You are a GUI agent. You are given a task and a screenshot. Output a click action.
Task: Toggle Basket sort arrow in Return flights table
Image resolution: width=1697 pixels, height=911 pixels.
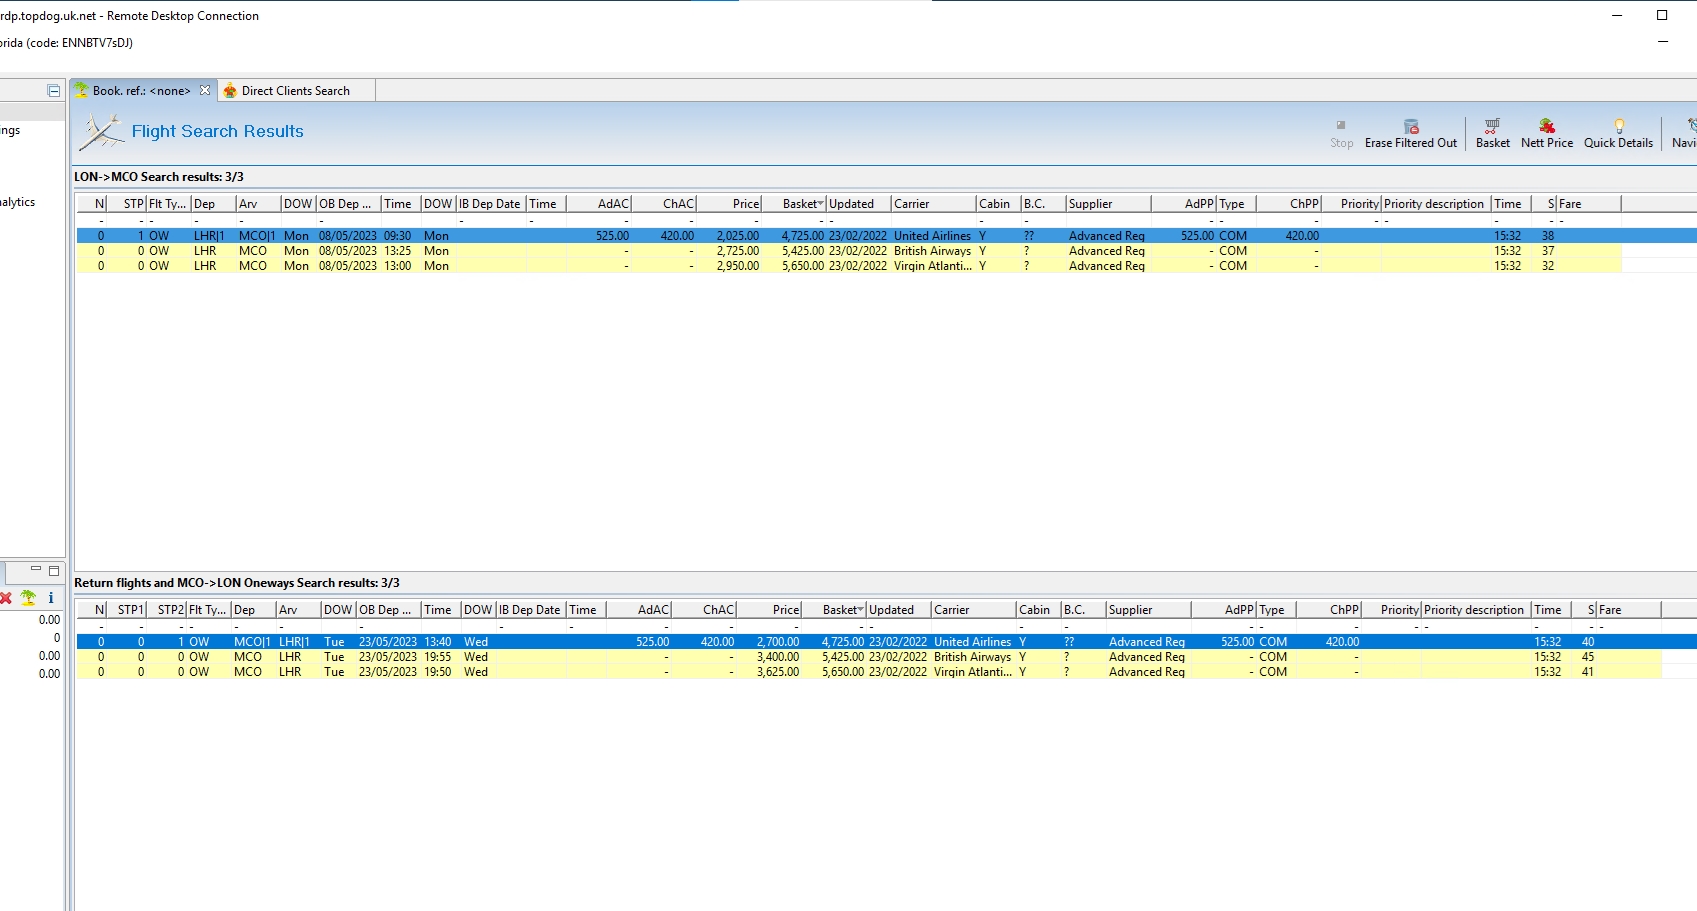pyautogui.click(x=861, y=609)
